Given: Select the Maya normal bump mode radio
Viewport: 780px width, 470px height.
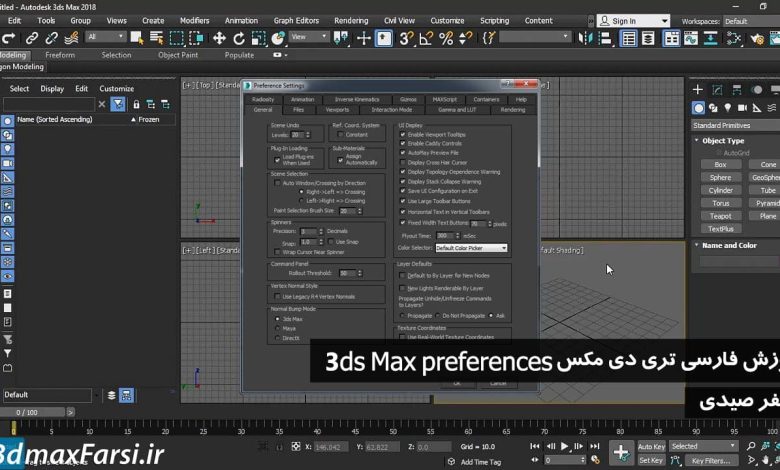Looking at the screenshot, I should click(278, 328).
